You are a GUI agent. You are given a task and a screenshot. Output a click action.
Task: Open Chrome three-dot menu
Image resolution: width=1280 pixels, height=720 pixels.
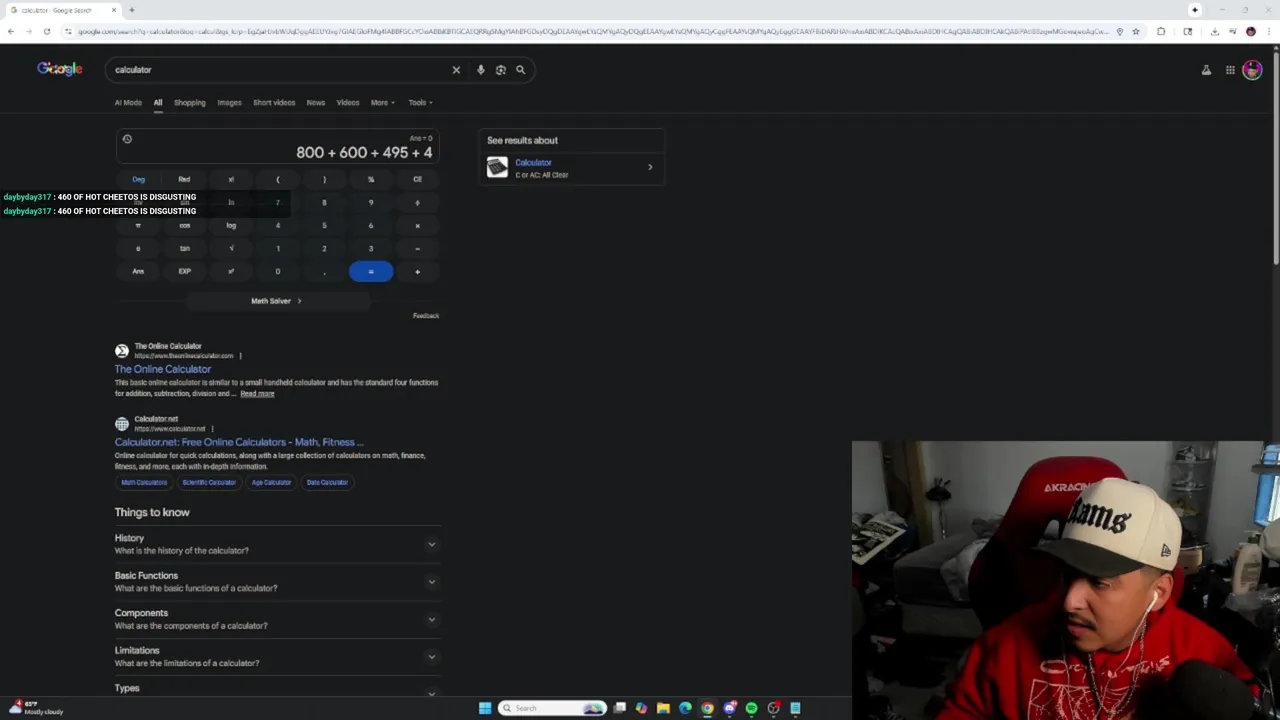click(1270, 31)
